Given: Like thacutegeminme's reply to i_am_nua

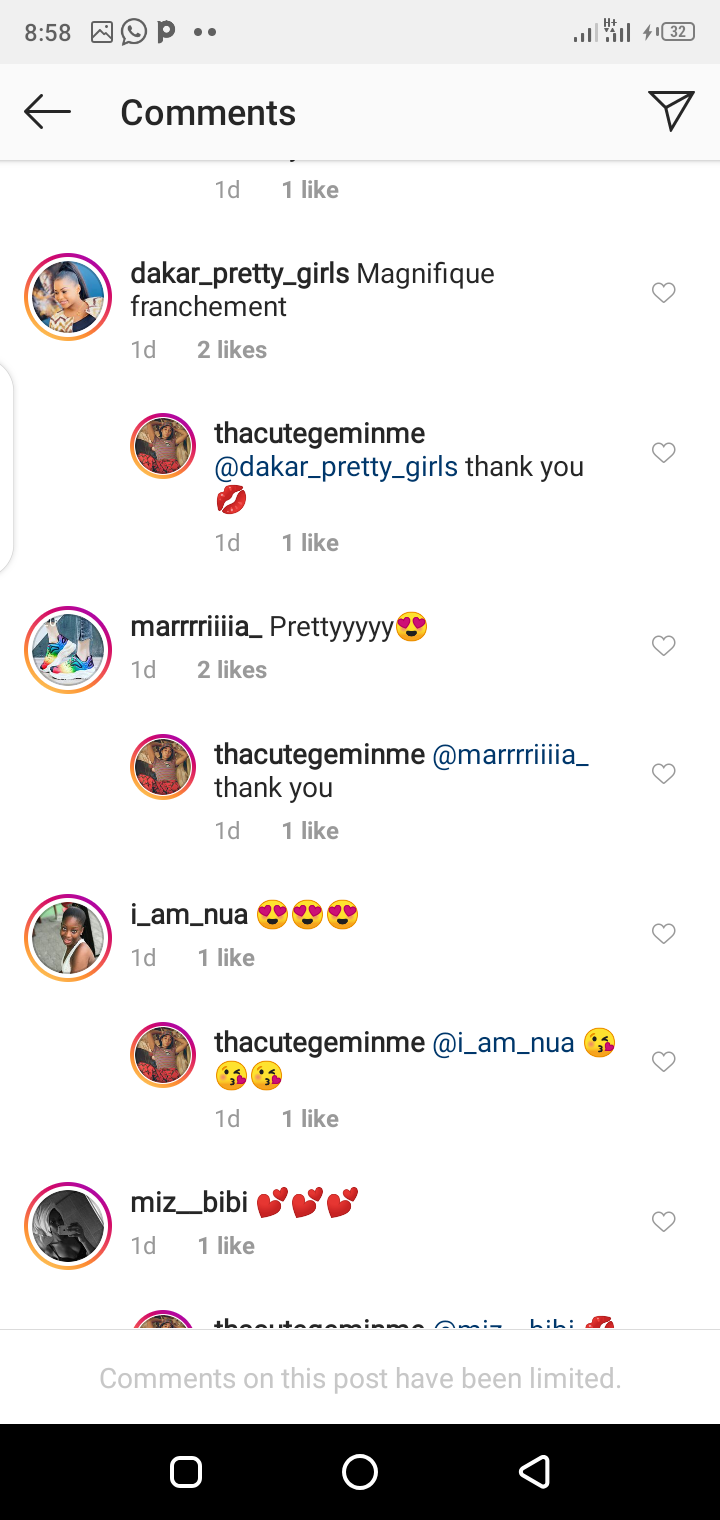Looking at the screenshot, I should tap(664, 1062).
